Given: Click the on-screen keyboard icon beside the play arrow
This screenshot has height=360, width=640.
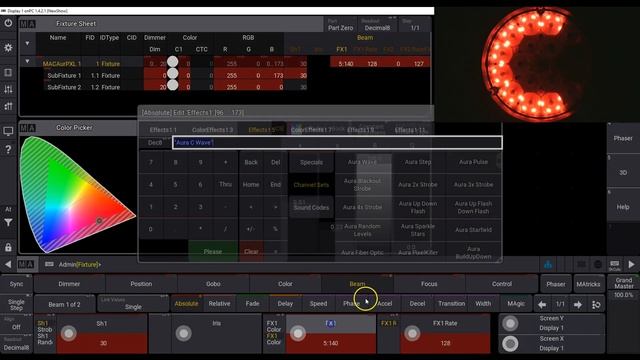Looking at the screenshot, I should tap(614, 264).
